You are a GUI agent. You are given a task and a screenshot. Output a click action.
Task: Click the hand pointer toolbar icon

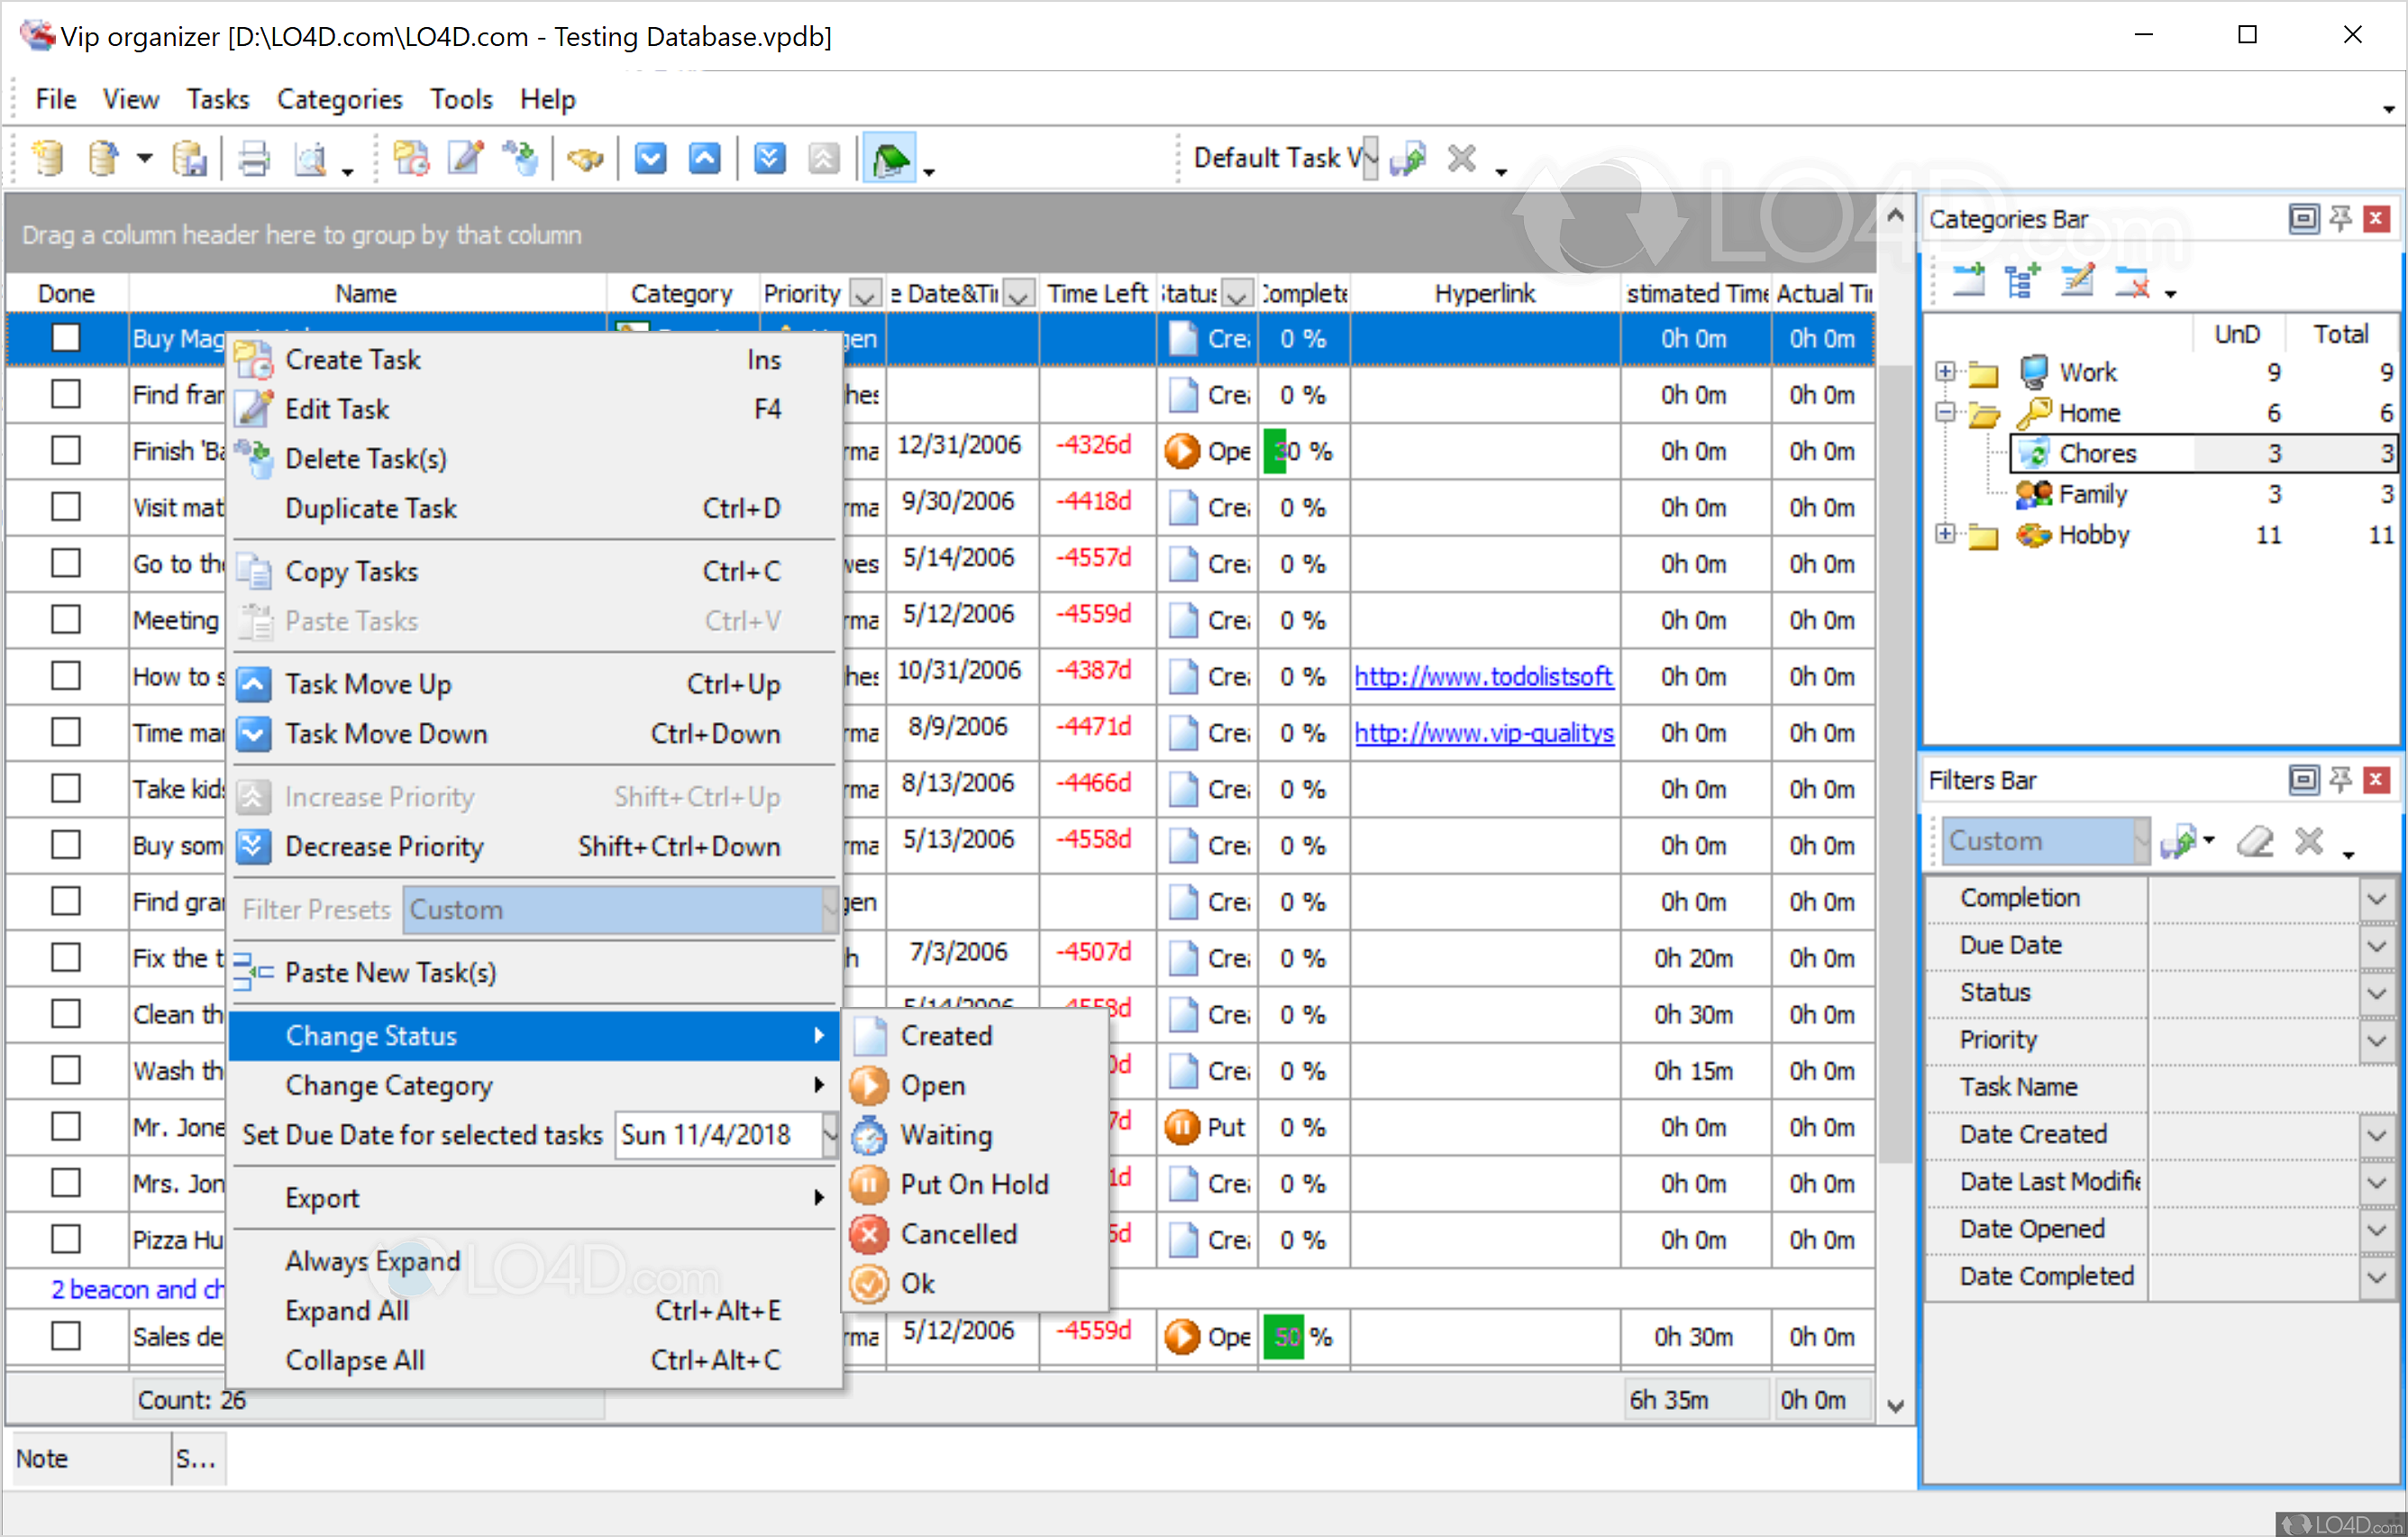pos(585,158)
